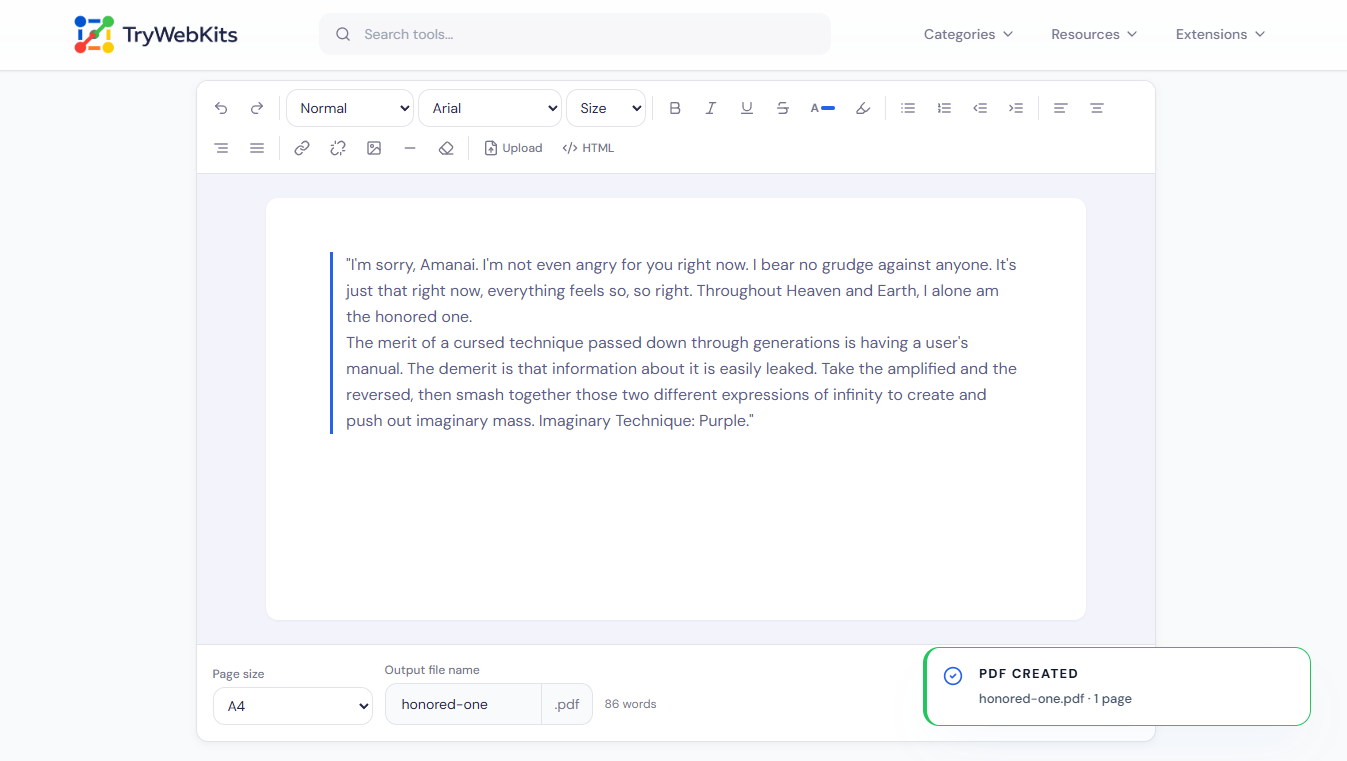This screenshot has height=761, width=1347.
Task: Click the '86 words' counter
Action: tap(631, 704)
